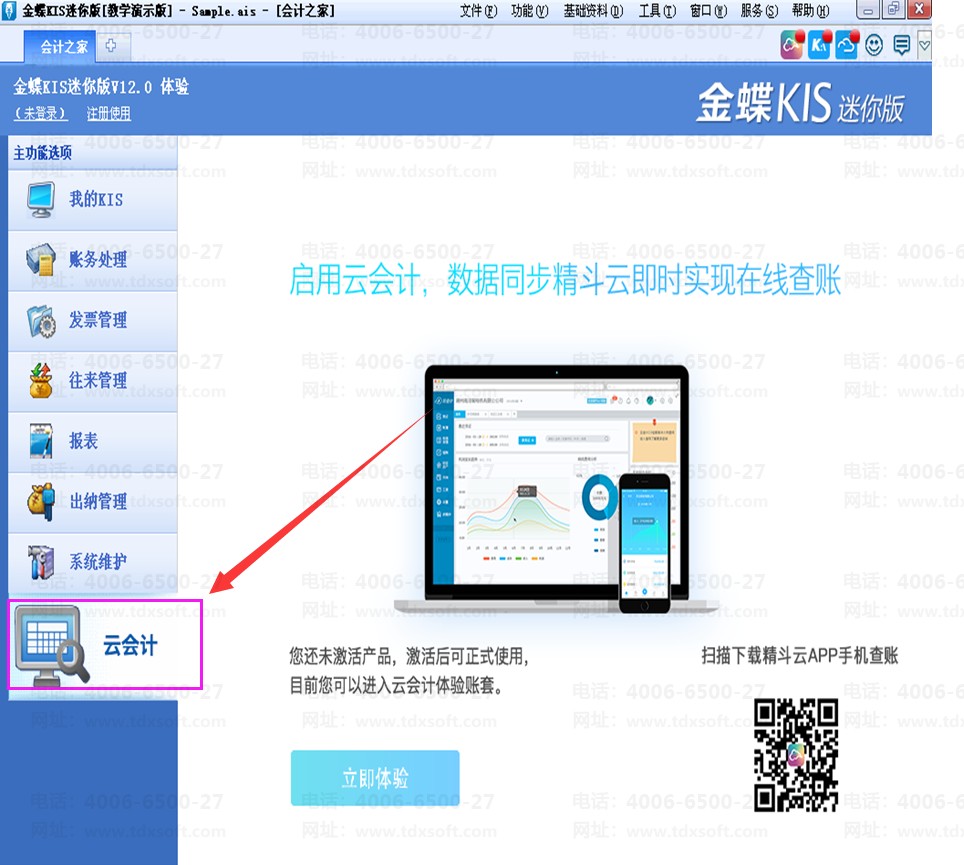Click the (未登录) login link

41,114
